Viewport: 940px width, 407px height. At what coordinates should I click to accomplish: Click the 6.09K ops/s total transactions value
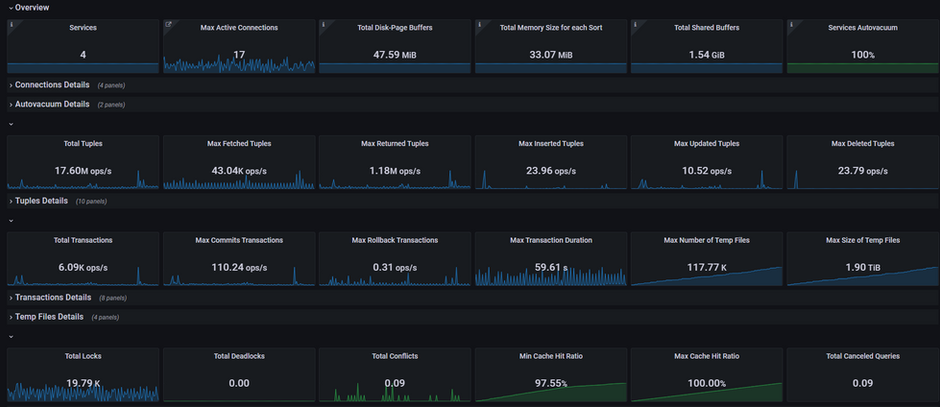83,268
